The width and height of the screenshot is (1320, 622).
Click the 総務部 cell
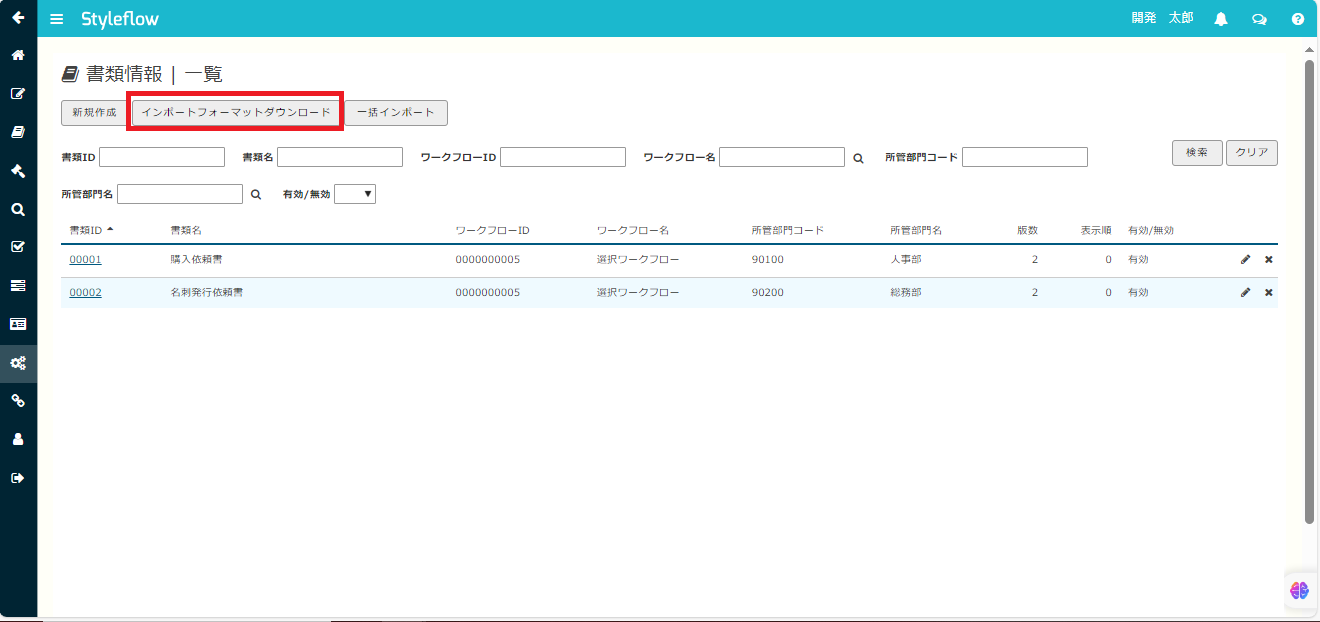pyautogui.click(x=906, y=293)
